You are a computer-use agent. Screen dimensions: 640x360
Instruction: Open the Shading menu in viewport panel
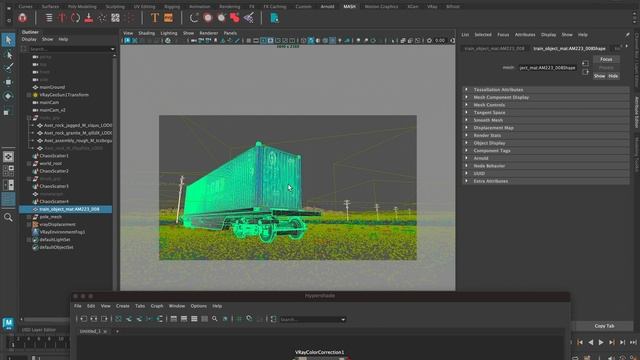point(146,33)
